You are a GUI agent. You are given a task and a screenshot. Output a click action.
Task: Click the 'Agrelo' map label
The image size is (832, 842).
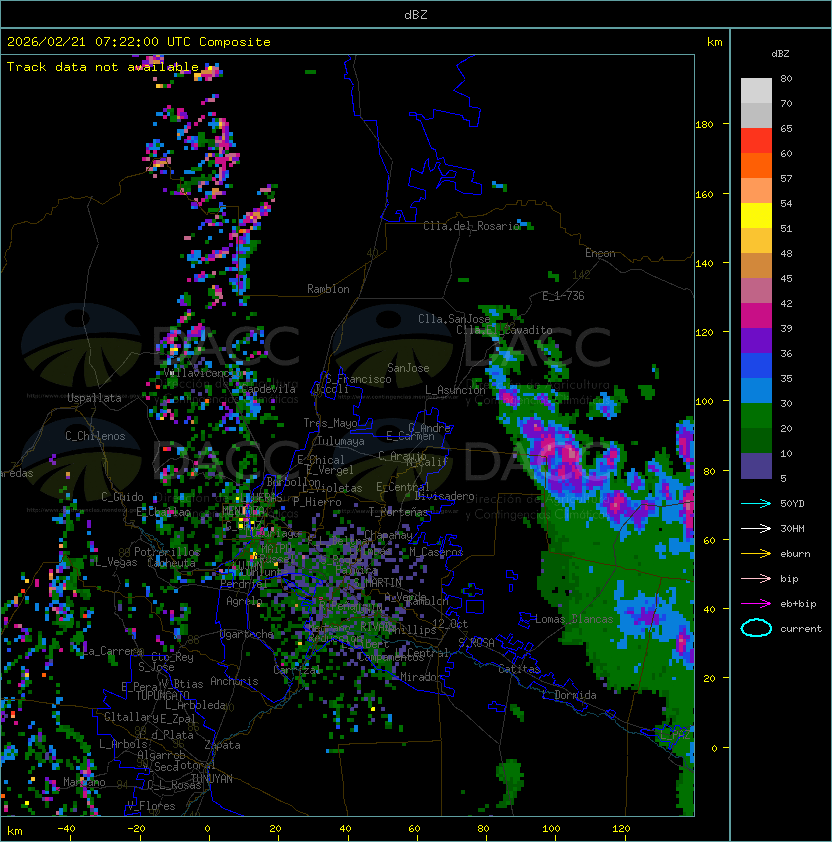[x=244, y=601]
